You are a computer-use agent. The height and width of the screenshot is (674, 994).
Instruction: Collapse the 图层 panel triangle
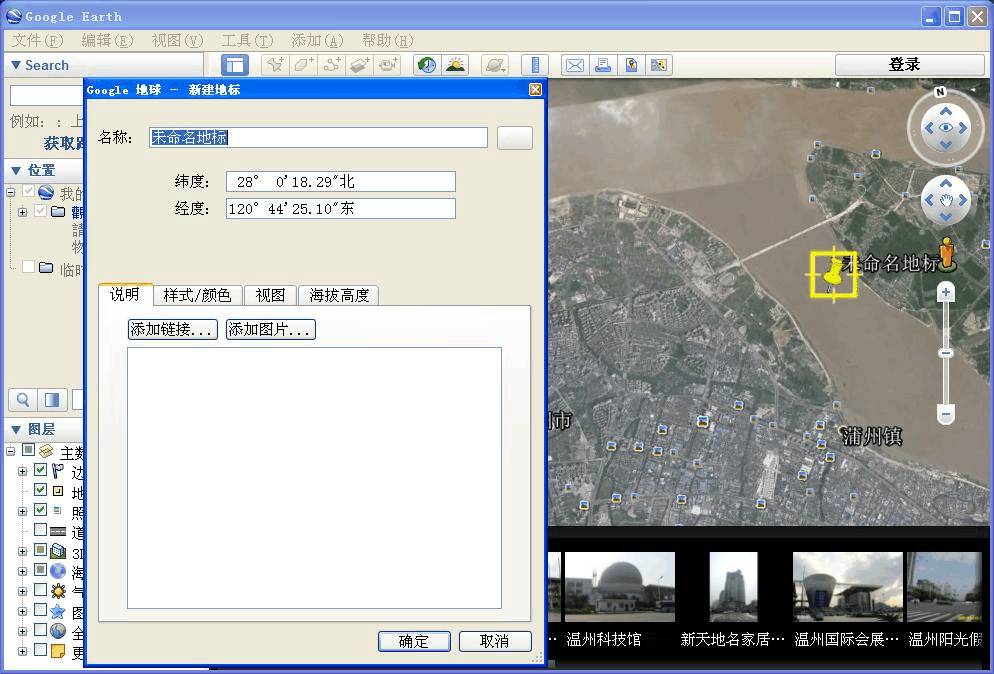(16, 429)
